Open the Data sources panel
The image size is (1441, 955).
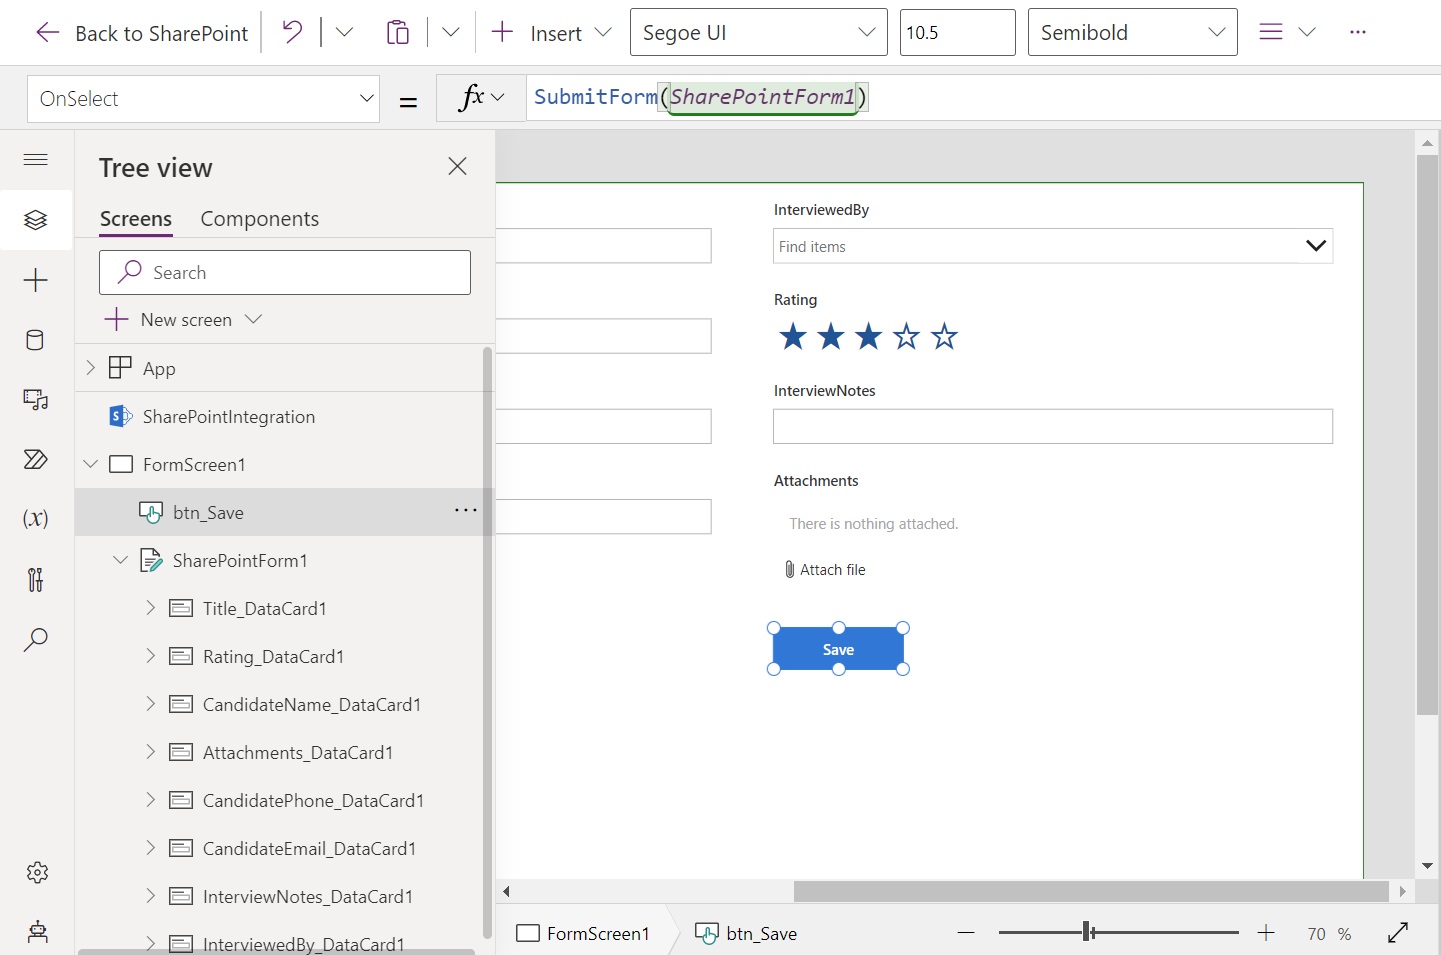click(x=36, y=340)
